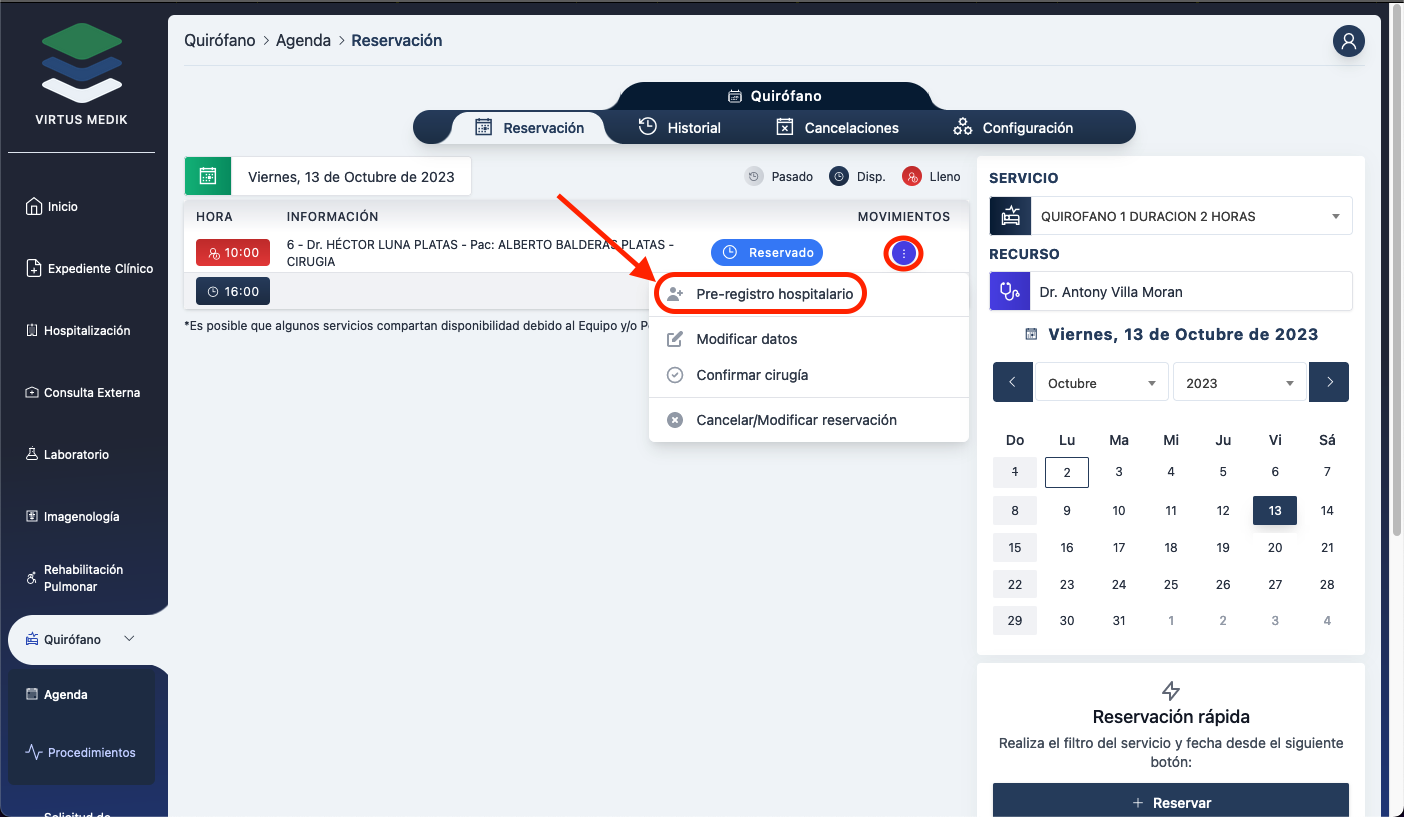Click the green calendar date picker icon
This screenshot has width=1404, height=817.
pyautogui.click(x=208, y=176)
